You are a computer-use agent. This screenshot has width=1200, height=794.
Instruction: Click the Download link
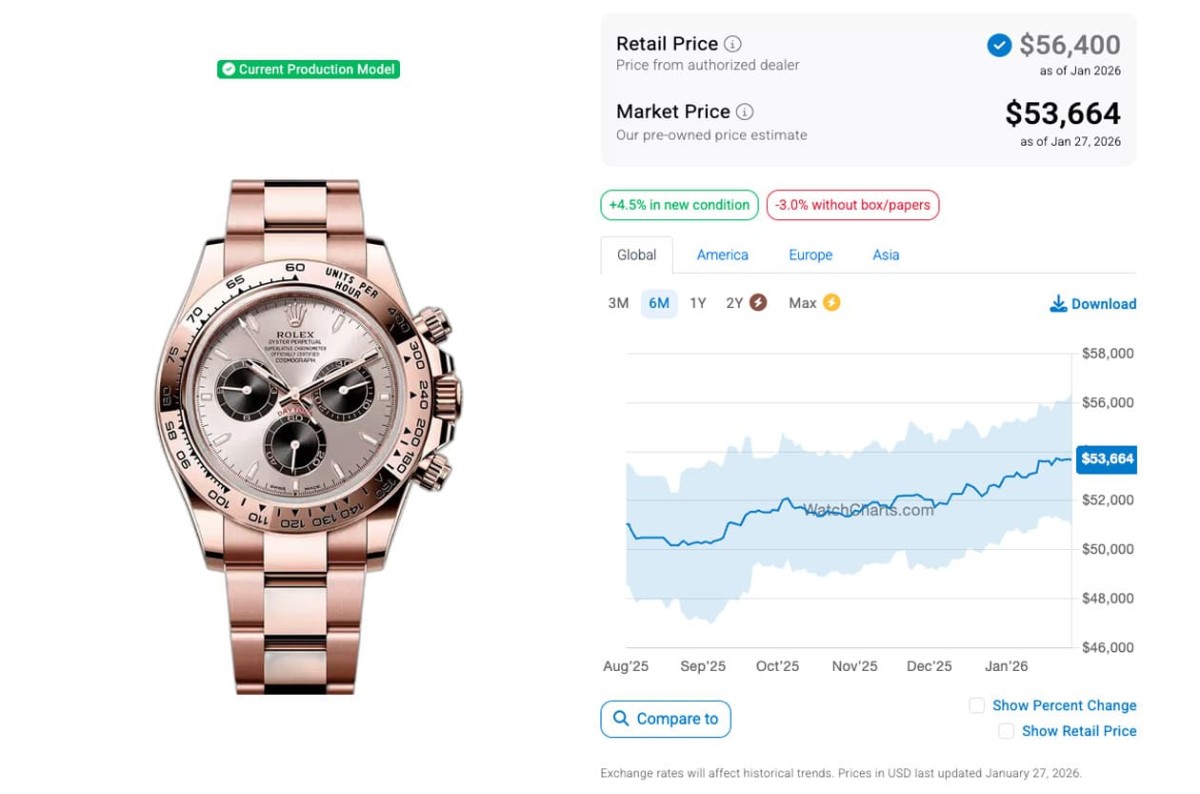pos(1103,304)
